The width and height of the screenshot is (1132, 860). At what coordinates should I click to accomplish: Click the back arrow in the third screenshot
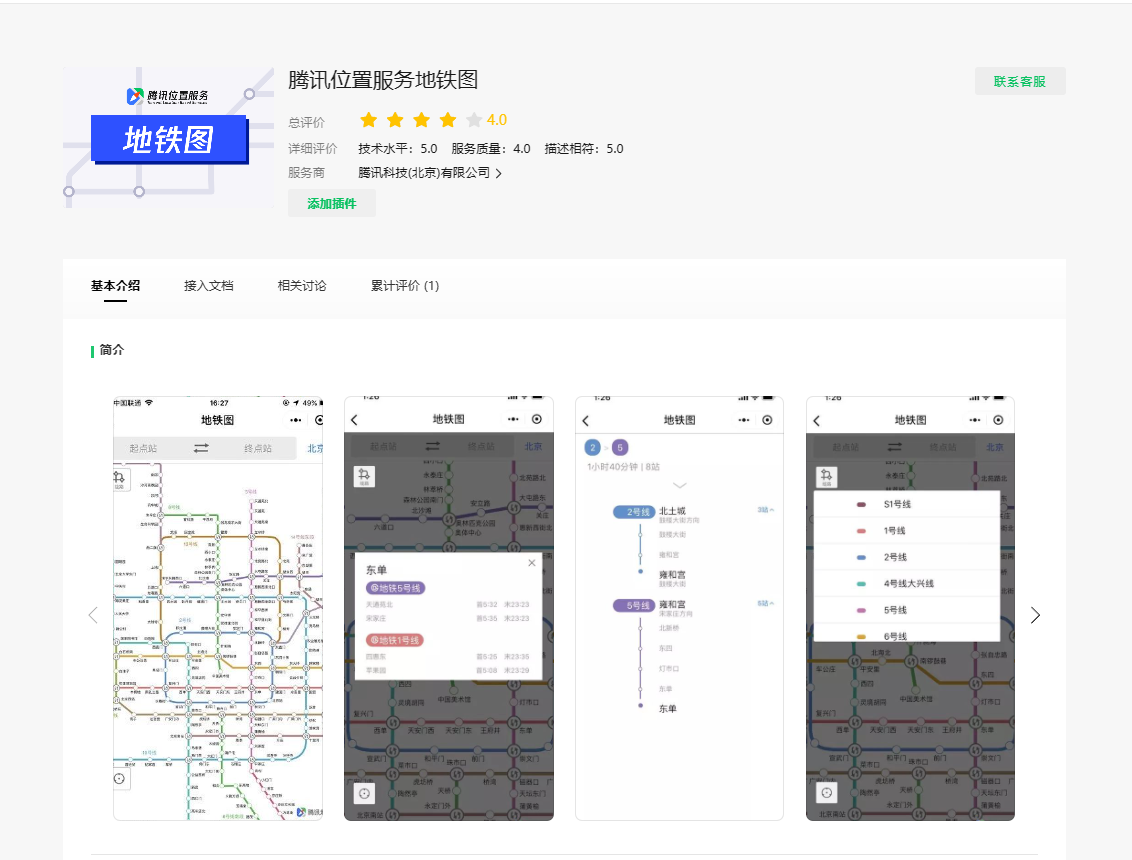tap(585, 421)
